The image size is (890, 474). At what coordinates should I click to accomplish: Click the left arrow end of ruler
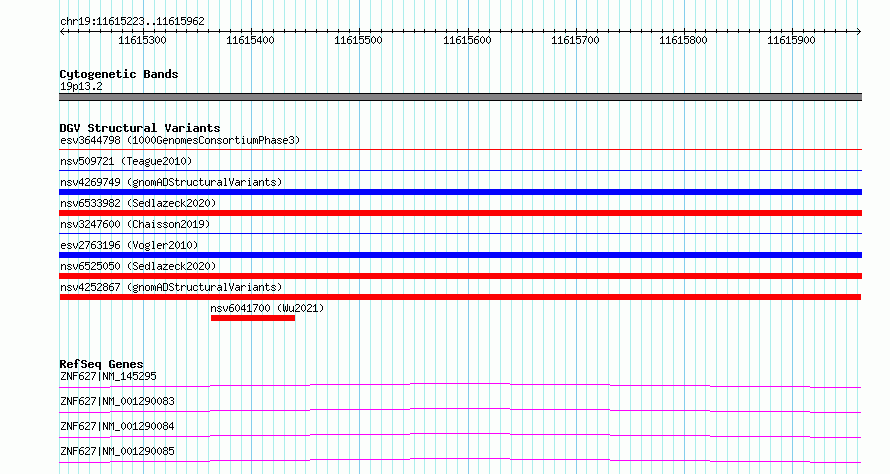[62, 31]
